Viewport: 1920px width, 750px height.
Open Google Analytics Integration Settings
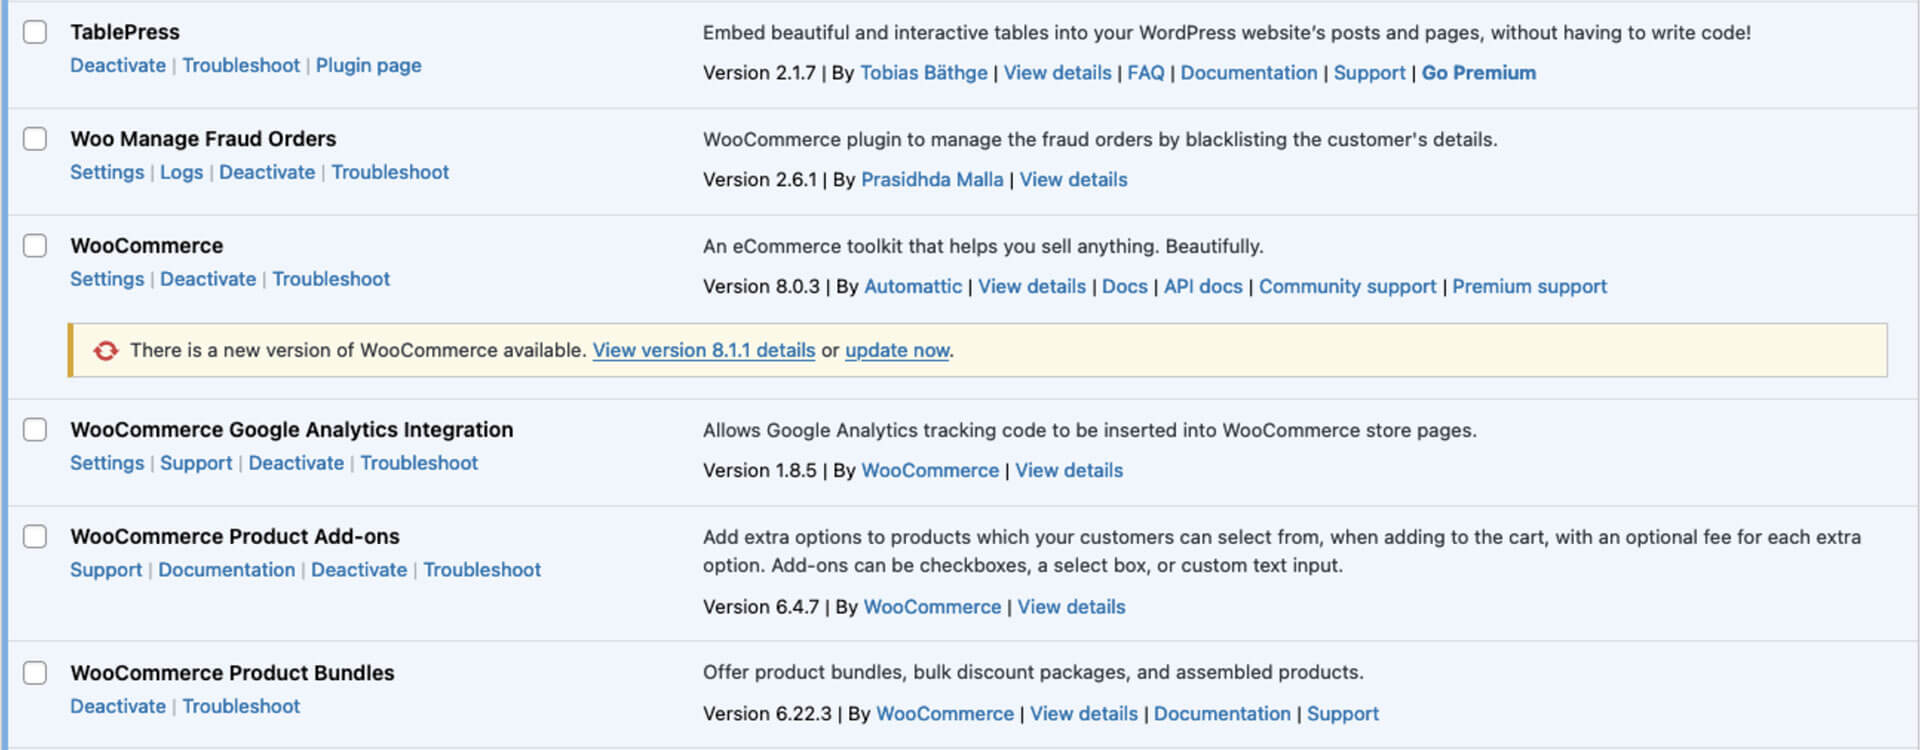107,463
